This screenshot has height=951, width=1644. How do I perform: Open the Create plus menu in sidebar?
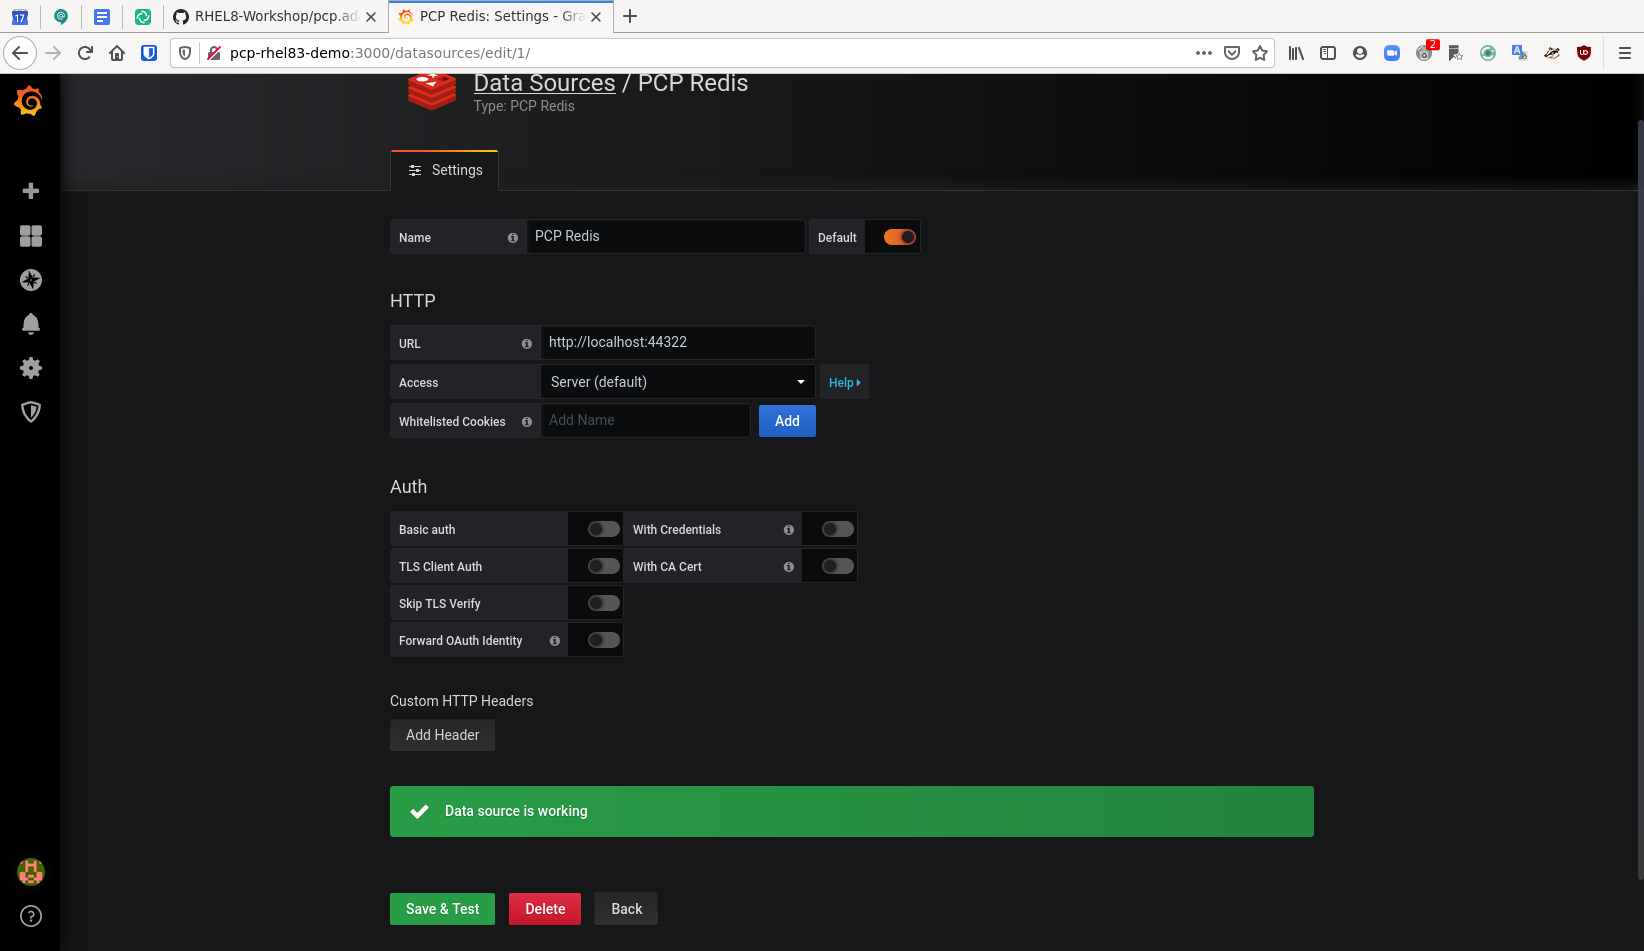(x=31, y=191)
